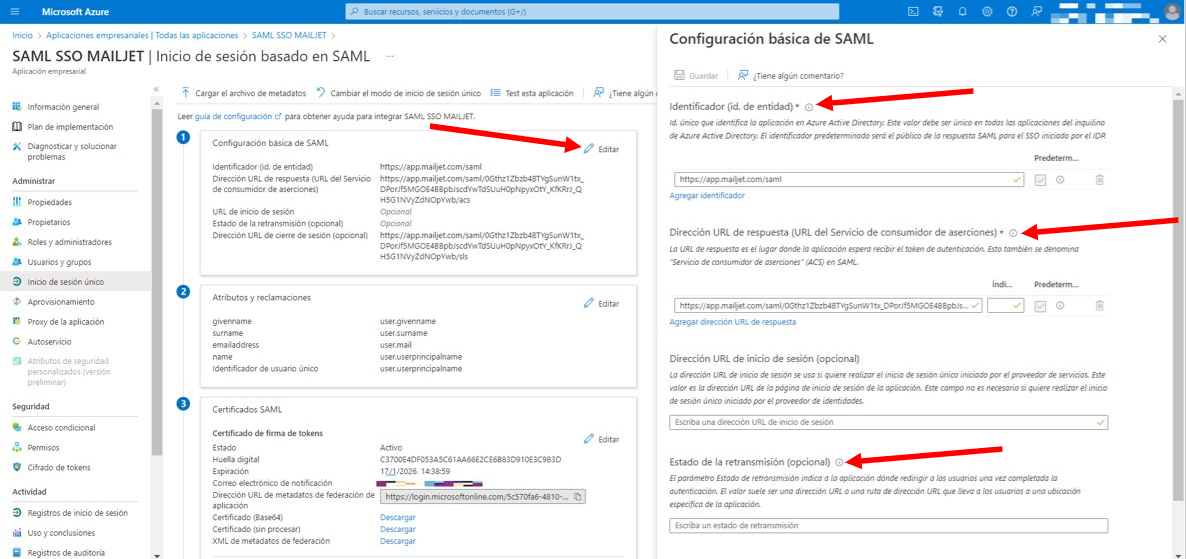Click info icon next to Estado de la retransmisión
The image size is (1186, 559).
(x=840, y=462)
